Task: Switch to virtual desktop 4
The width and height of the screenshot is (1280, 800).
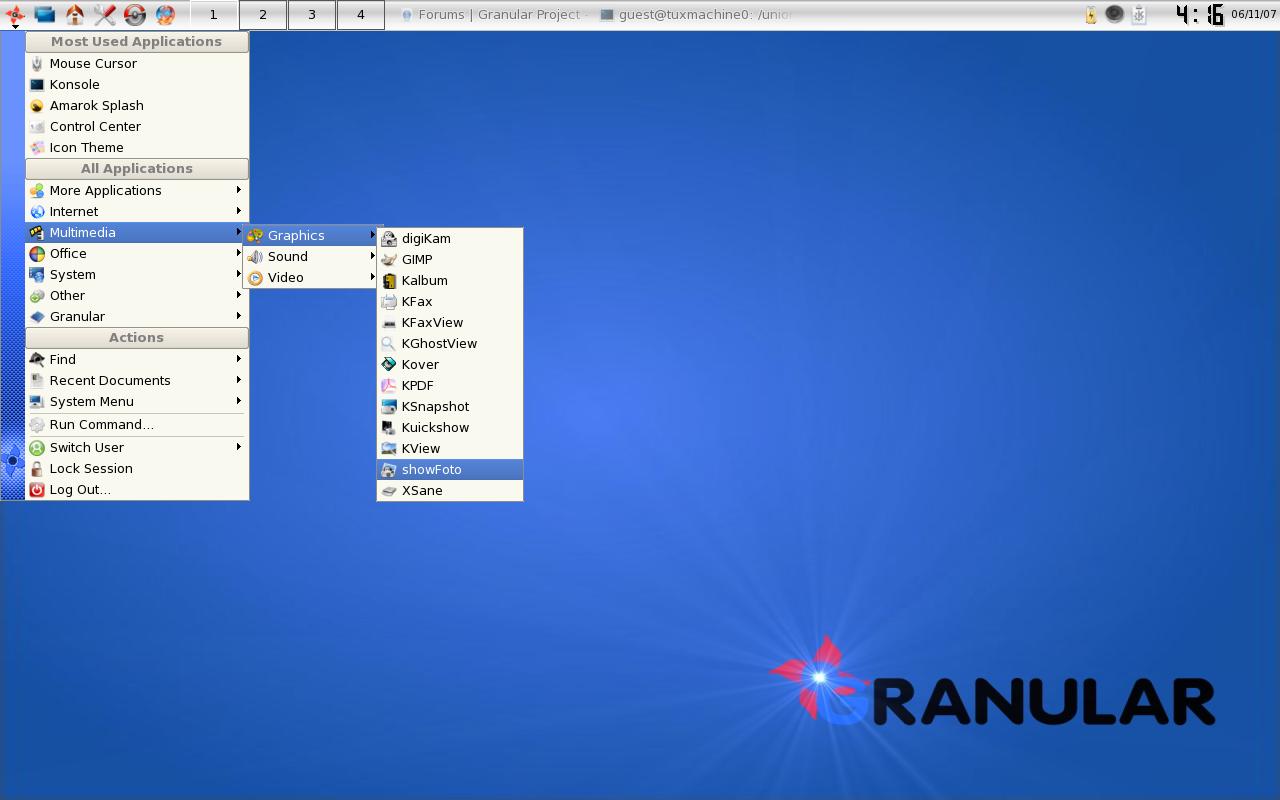Action: (x=361, y=15)
